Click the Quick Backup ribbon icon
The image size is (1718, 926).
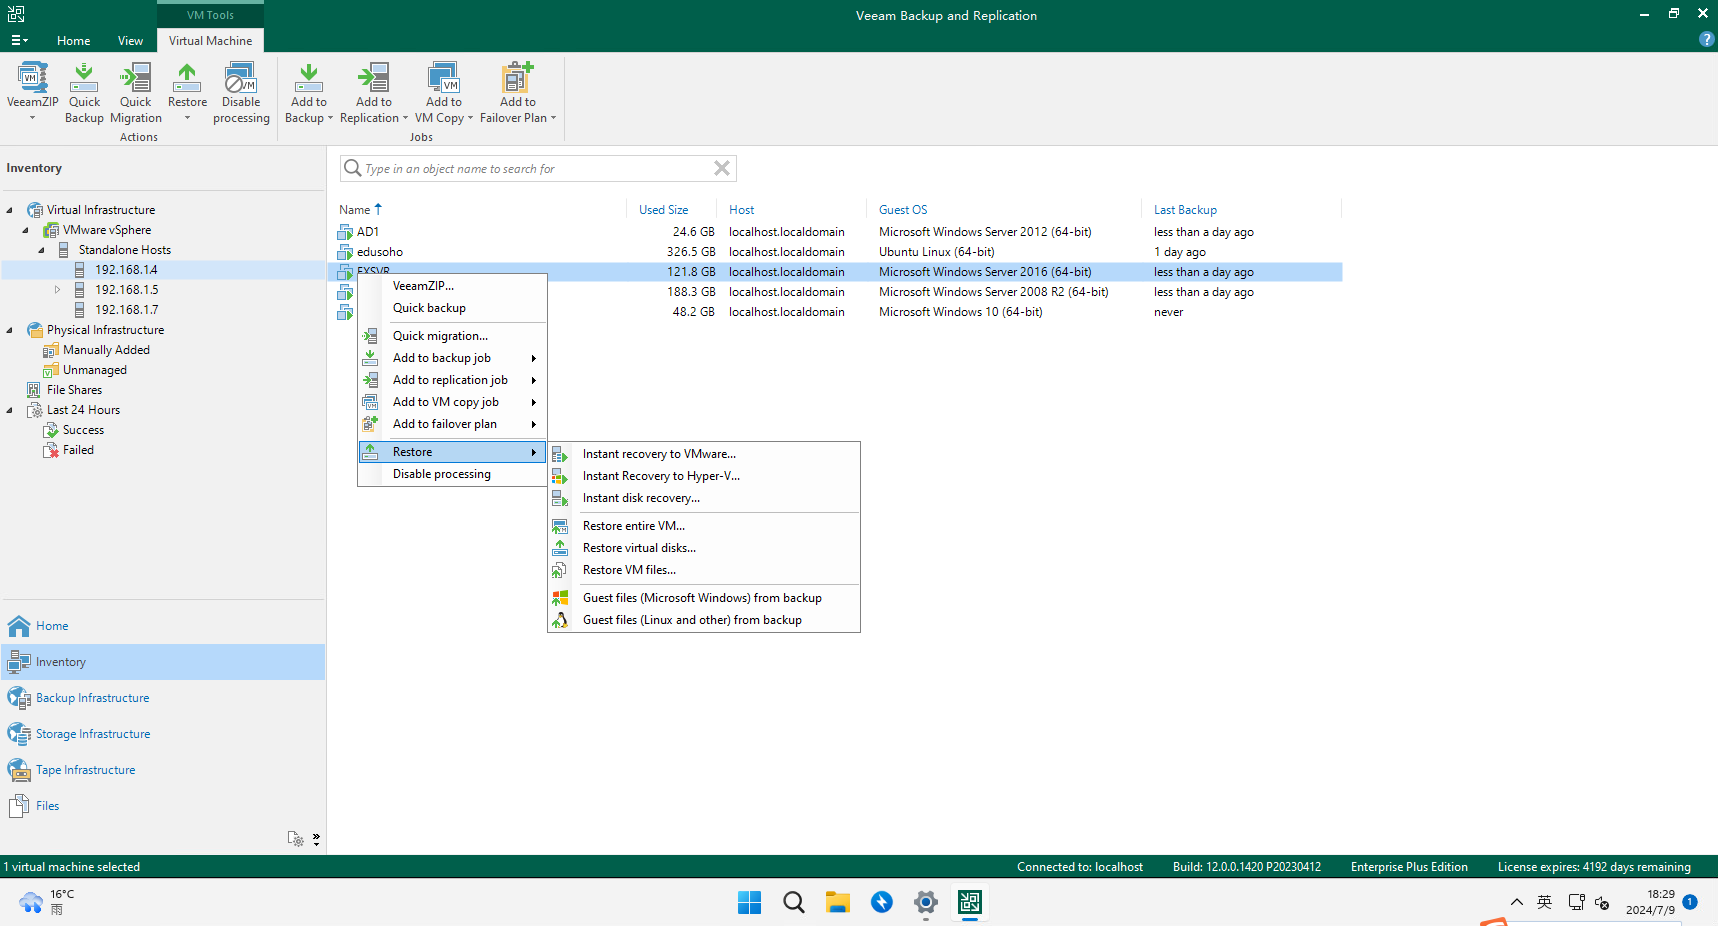point(84,78)
